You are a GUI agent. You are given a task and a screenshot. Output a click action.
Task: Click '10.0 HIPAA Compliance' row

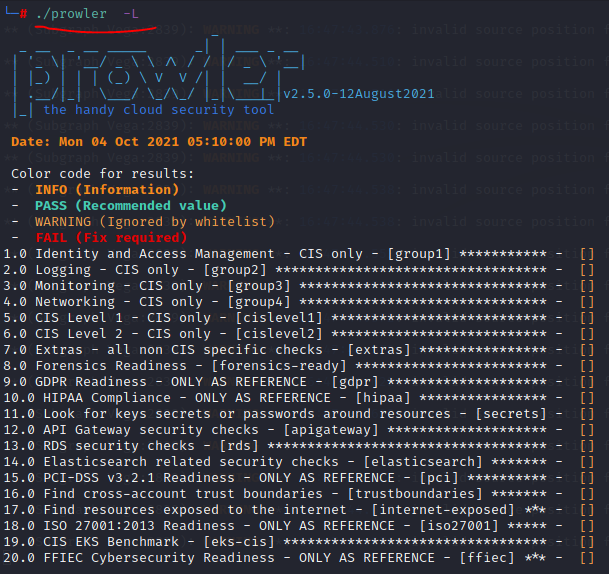[299, 397]
